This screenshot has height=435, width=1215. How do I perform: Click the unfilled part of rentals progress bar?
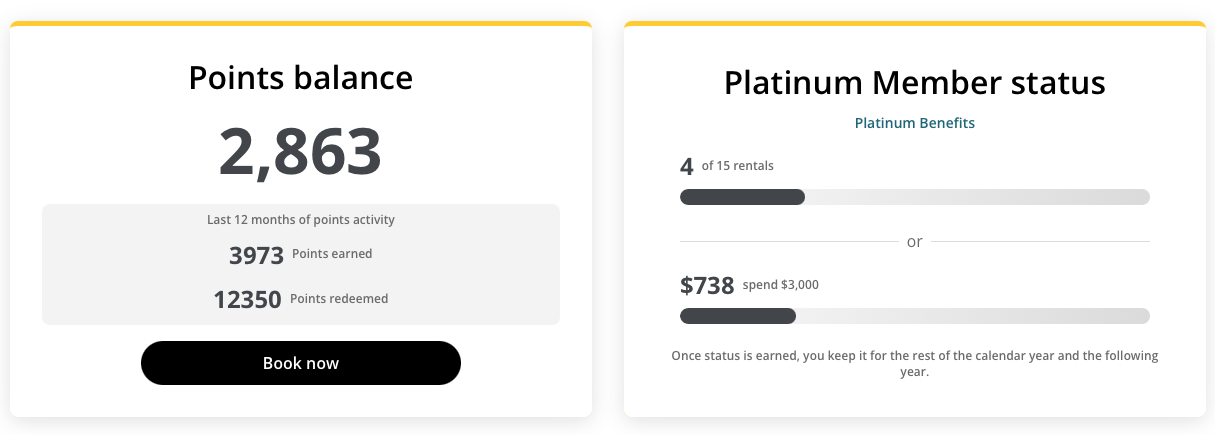coord(977,197)
